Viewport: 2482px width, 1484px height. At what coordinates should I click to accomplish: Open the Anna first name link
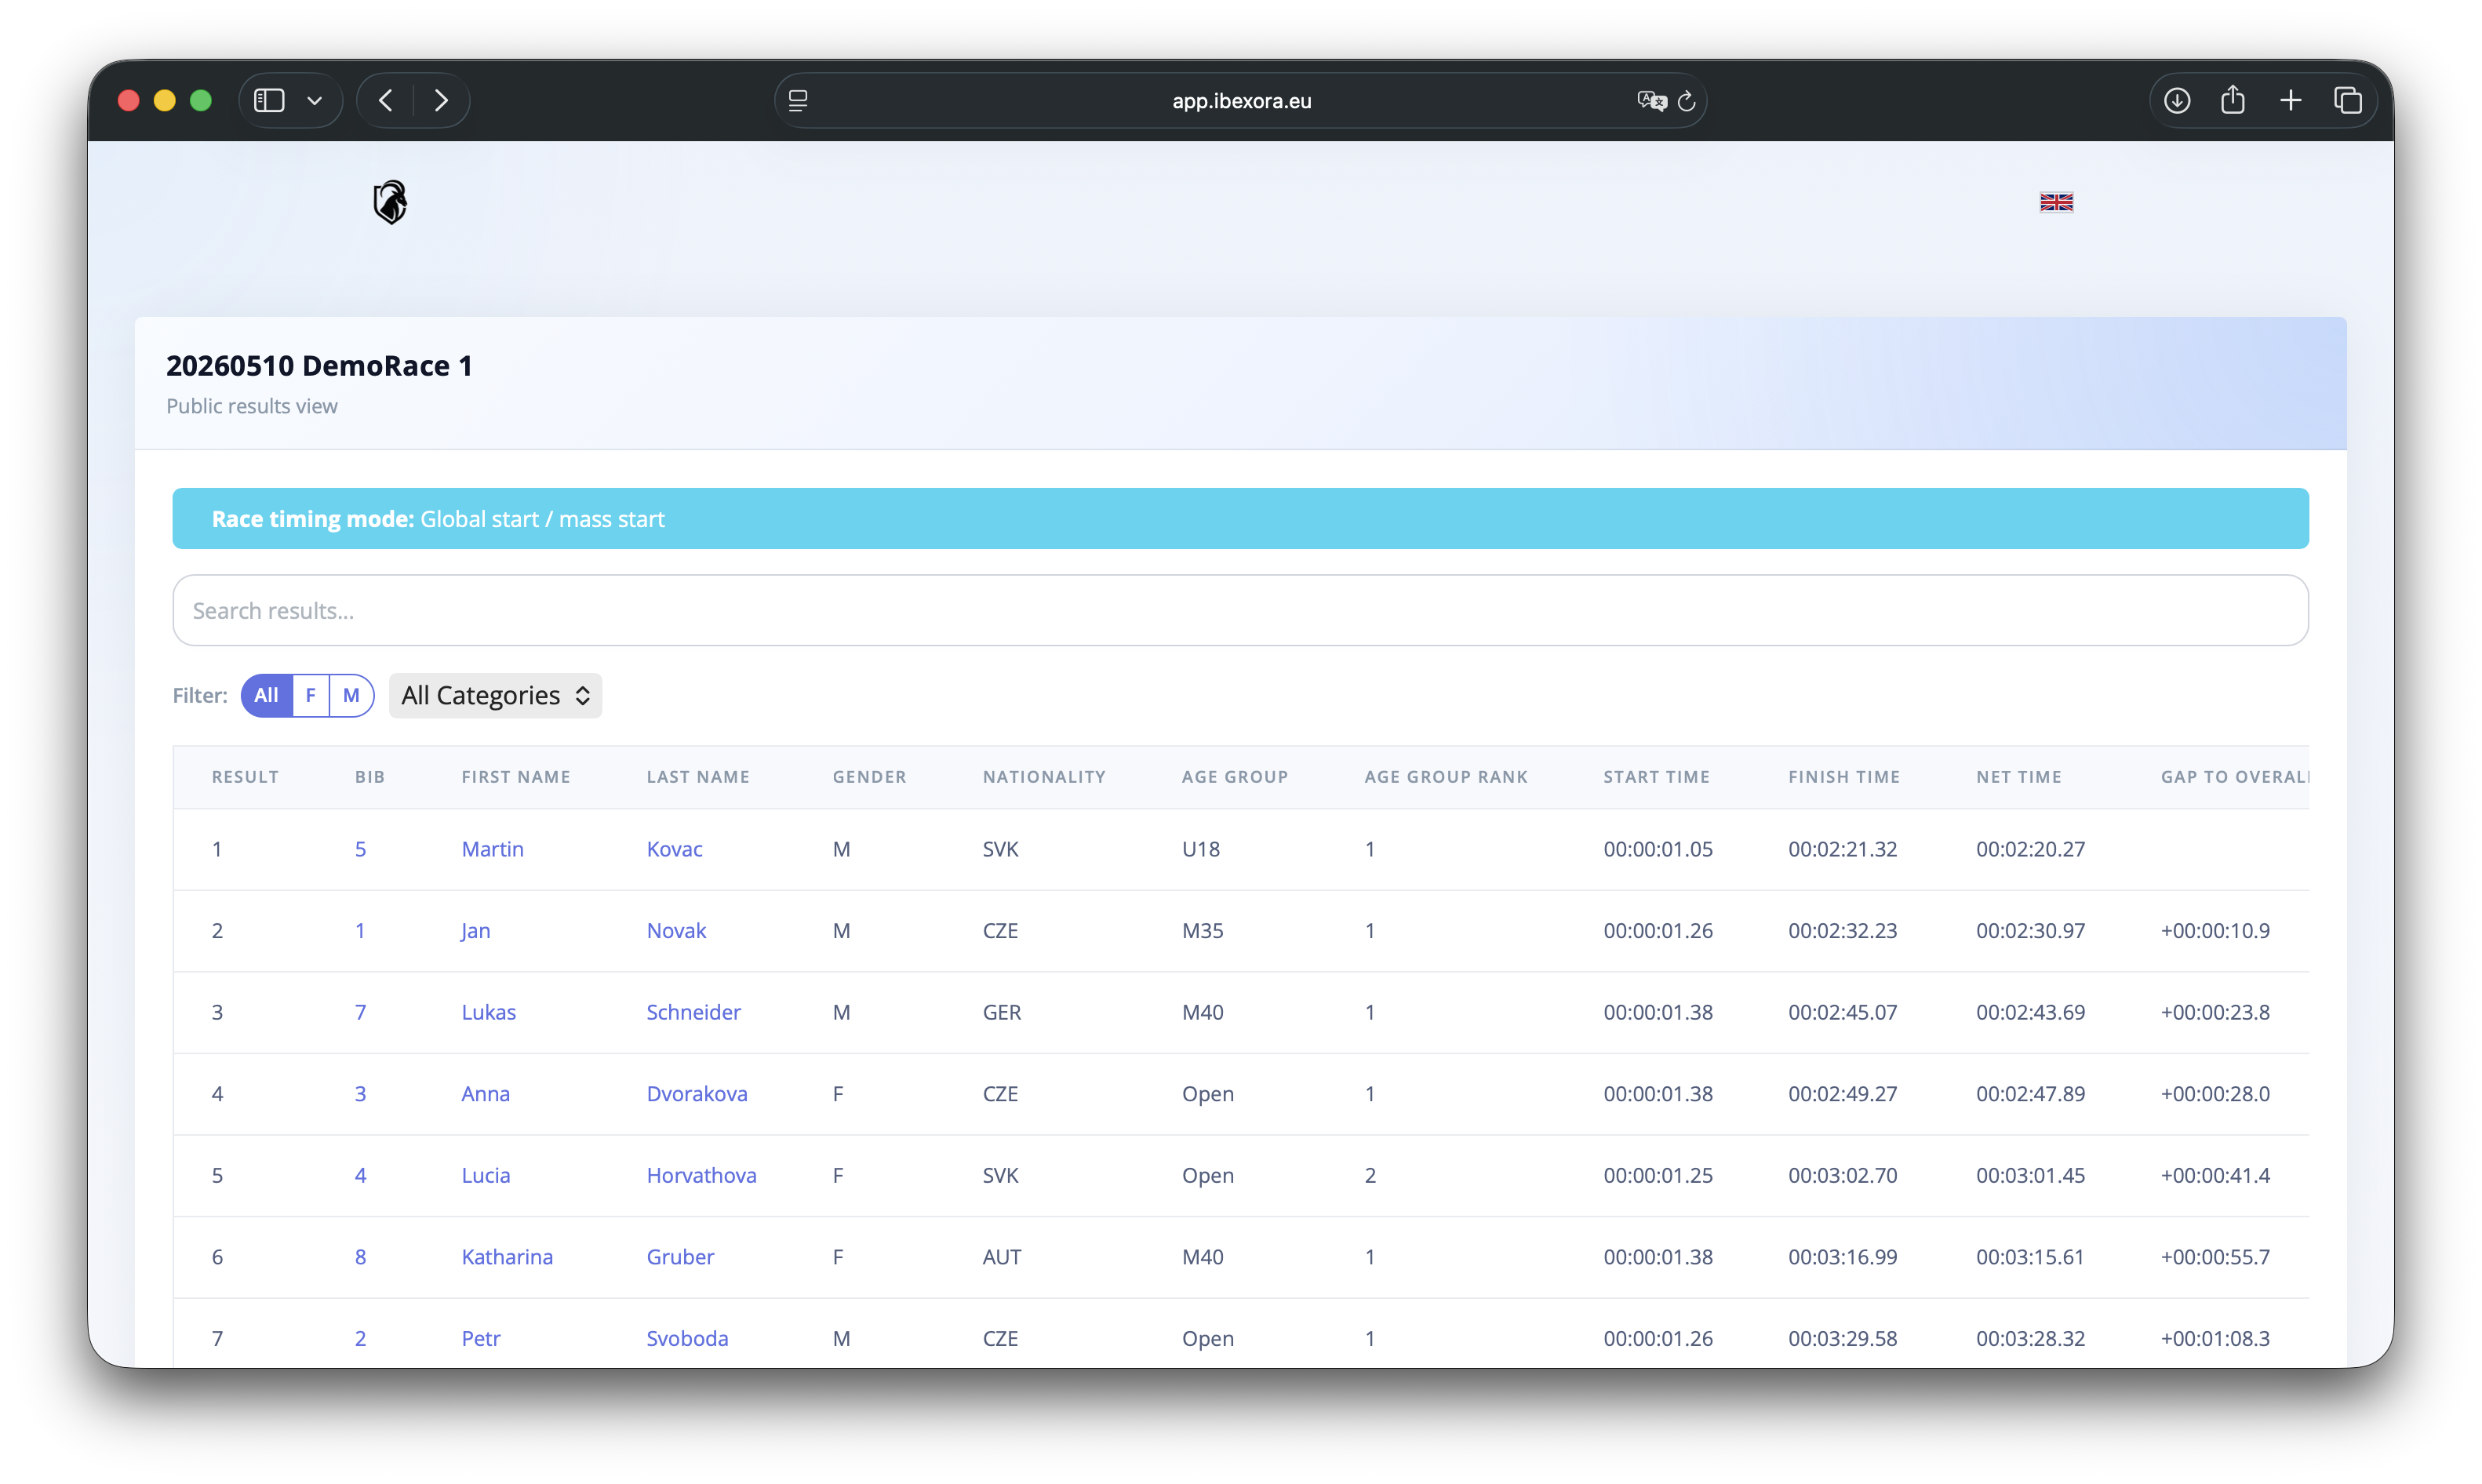(485, 1094)
